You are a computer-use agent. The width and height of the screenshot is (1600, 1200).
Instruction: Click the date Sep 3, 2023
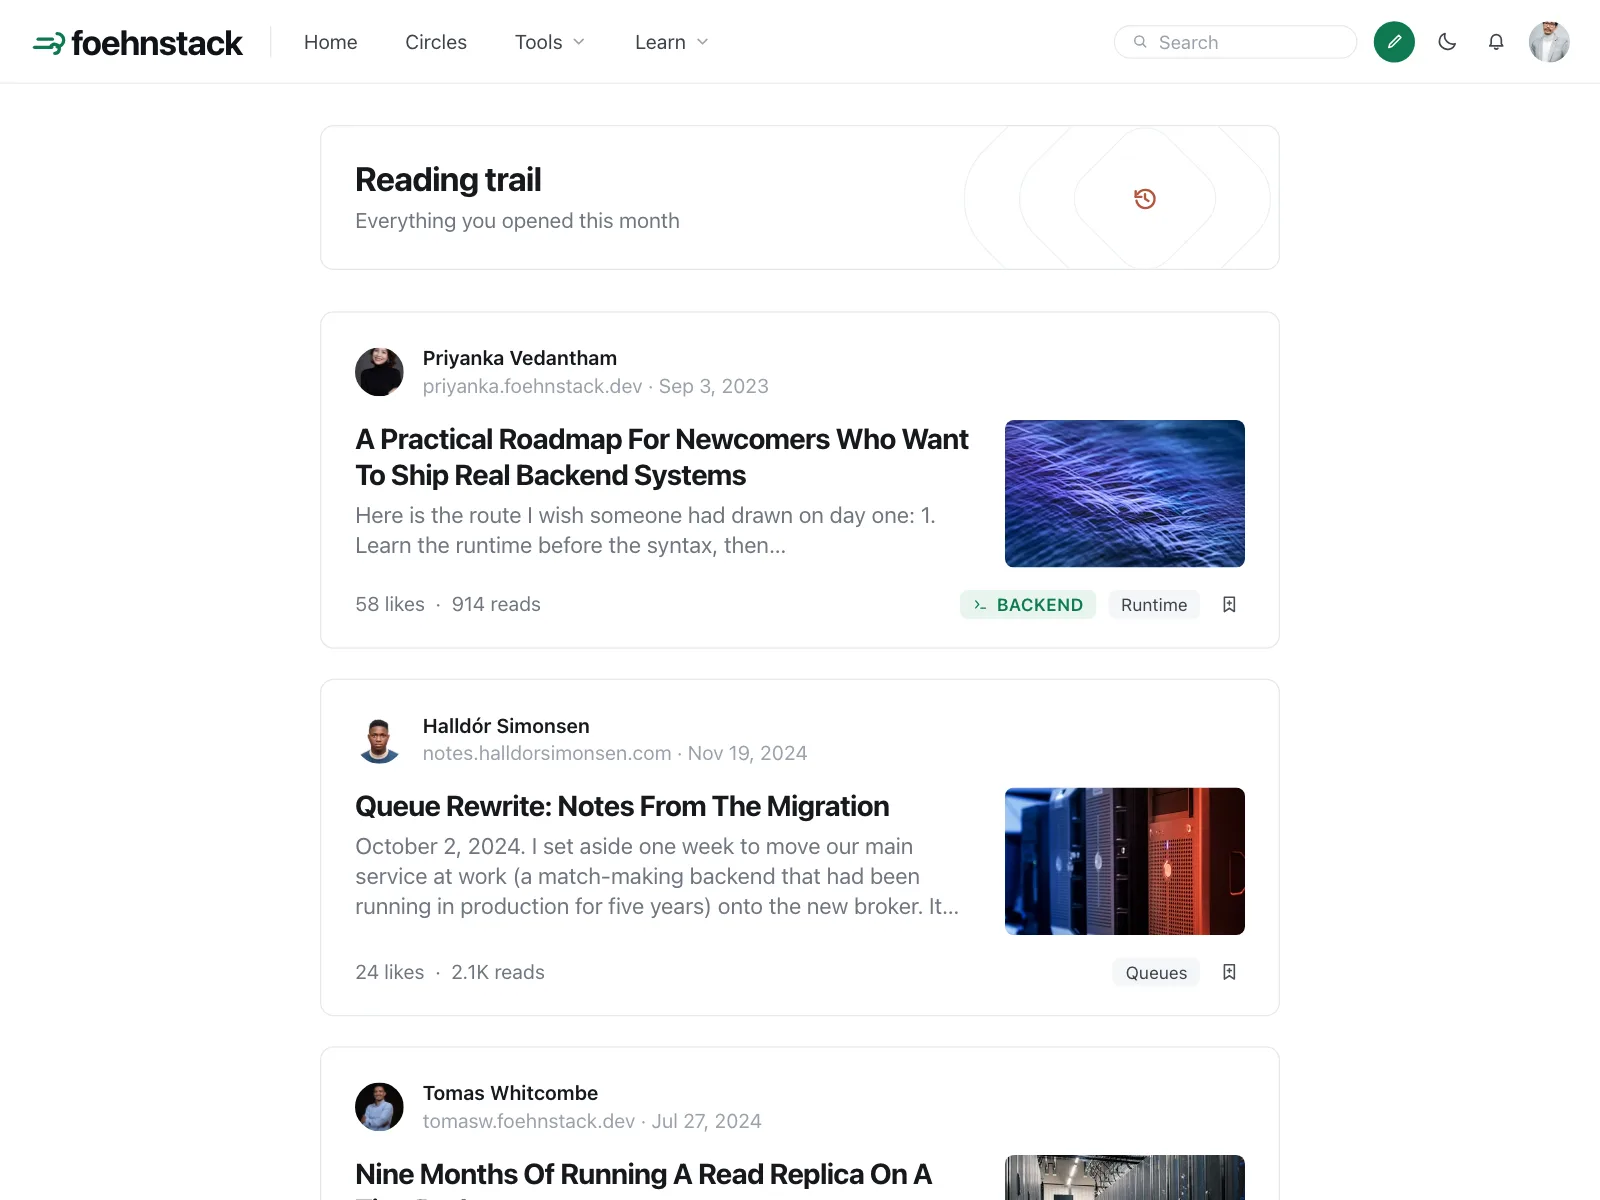(713, 386)
